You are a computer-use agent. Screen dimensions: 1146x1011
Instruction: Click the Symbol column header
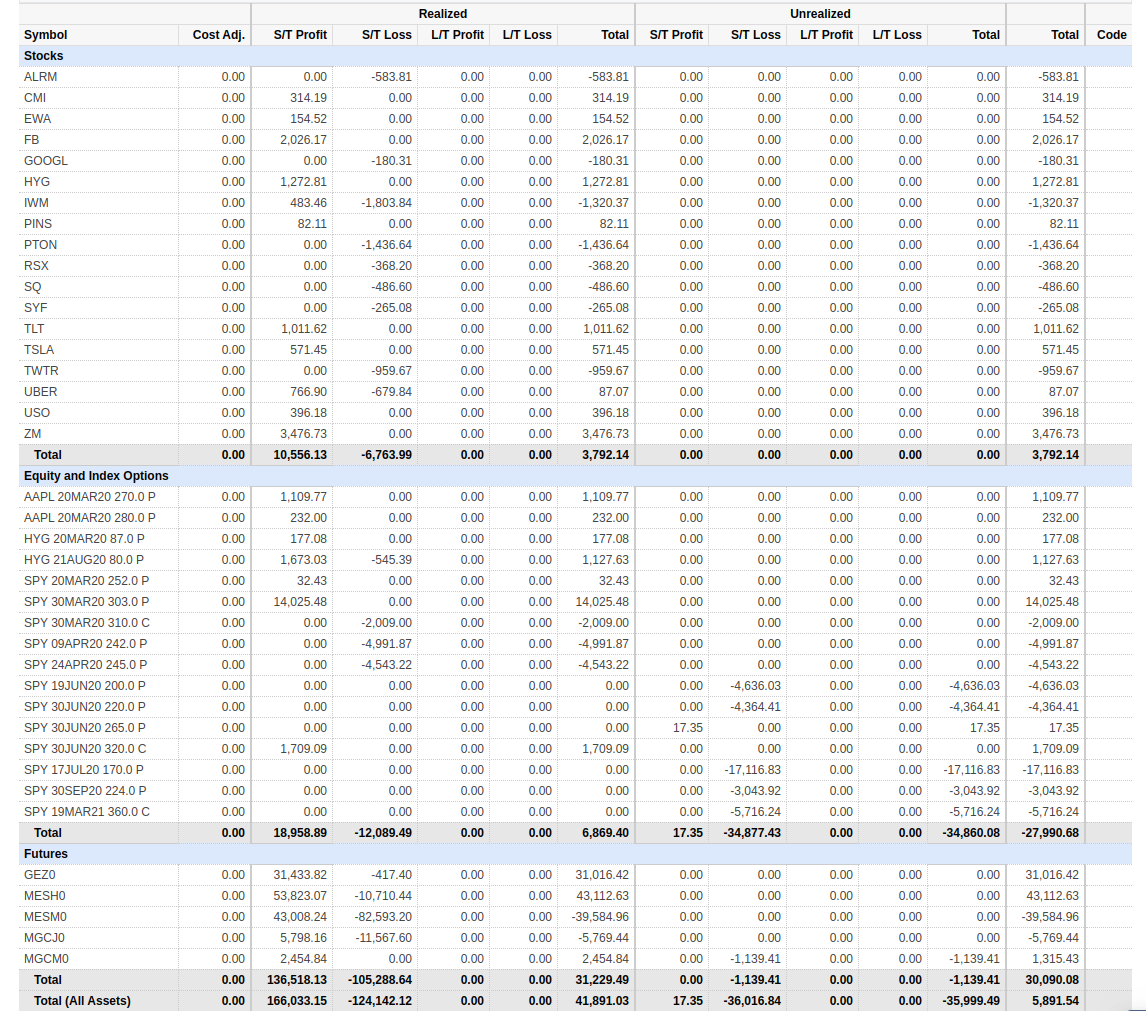click(45, 34)
